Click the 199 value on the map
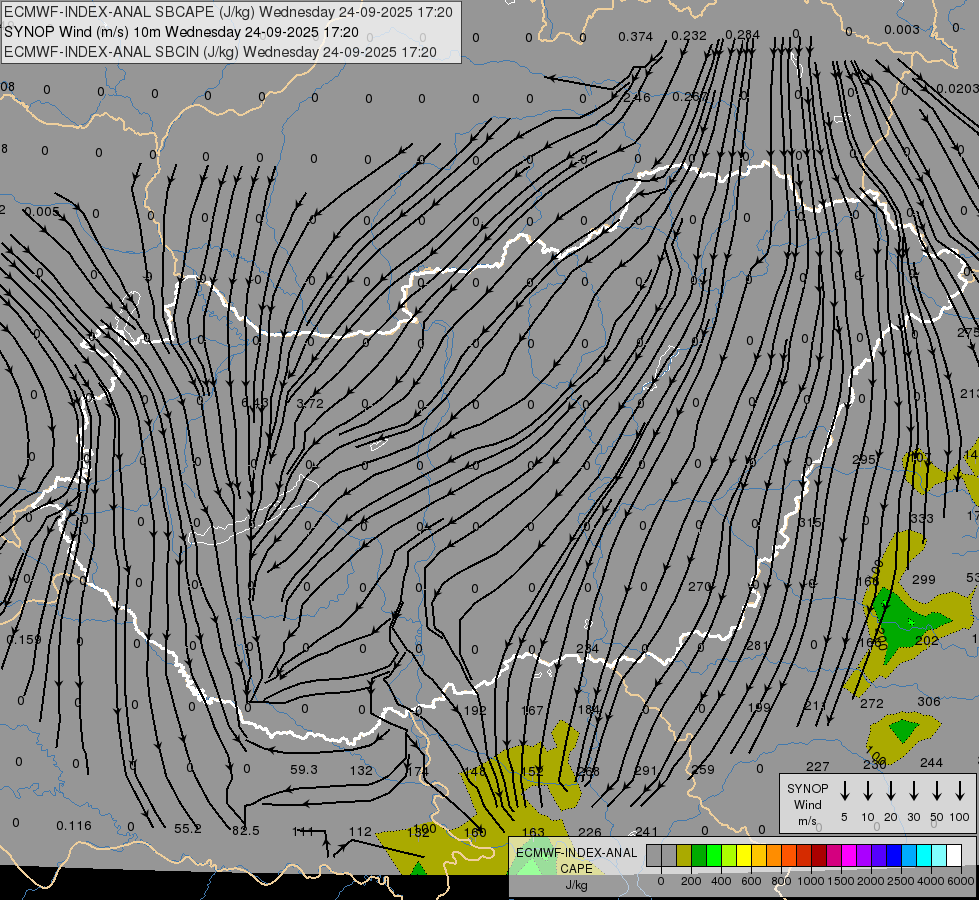Image resolution: width=979 pixels, height=900 pixels. point(759,707)
